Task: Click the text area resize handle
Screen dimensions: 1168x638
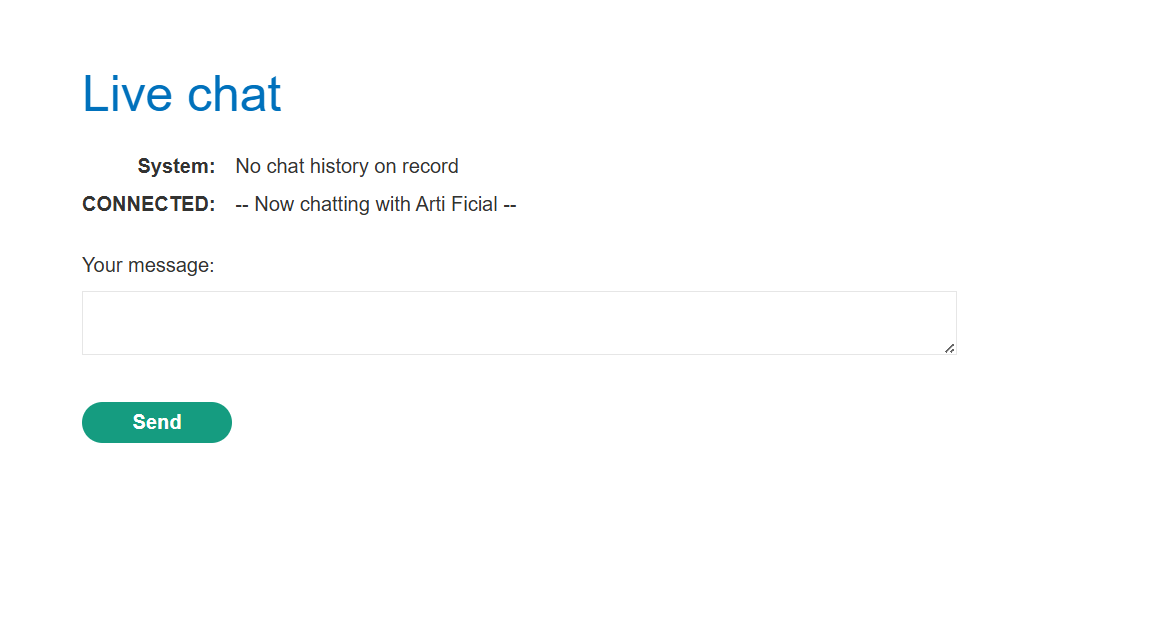Action: point(949,348)
